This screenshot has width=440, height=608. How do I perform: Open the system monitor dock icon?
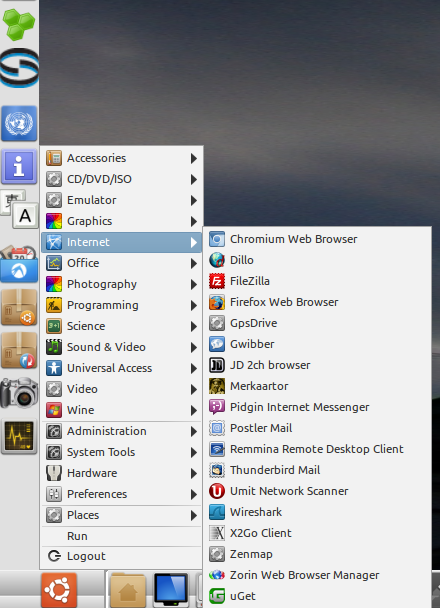click(19, 436)
